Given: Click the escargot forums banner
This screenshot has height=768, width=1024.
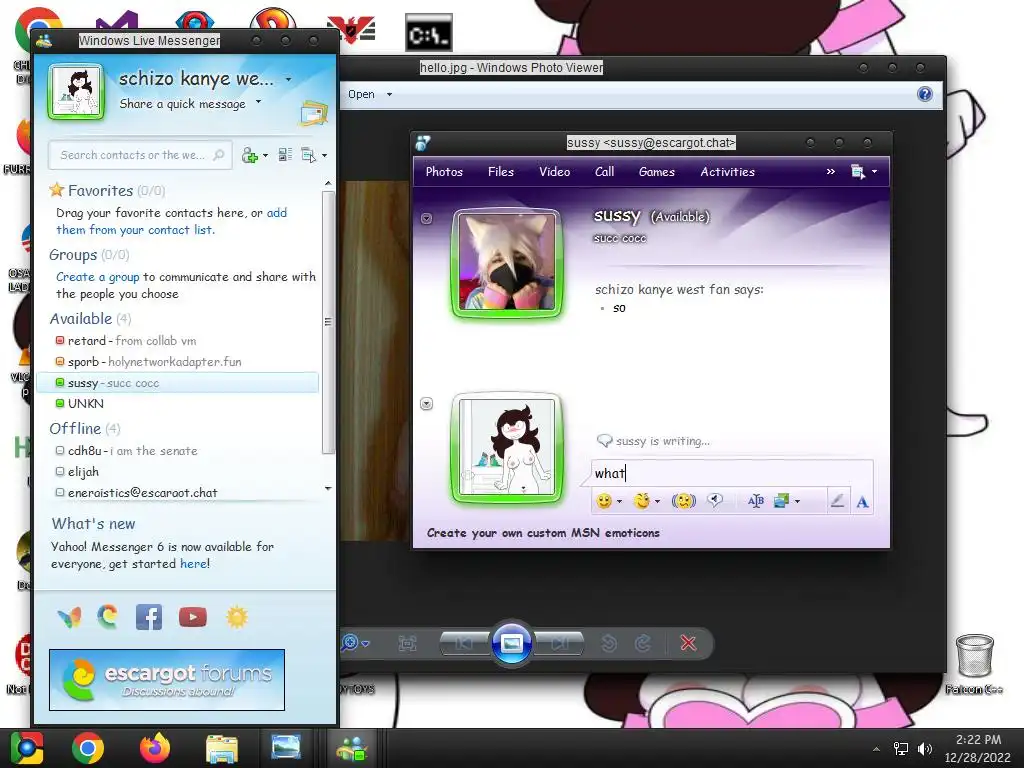Looking at the screenshot, I should (167, 680).
